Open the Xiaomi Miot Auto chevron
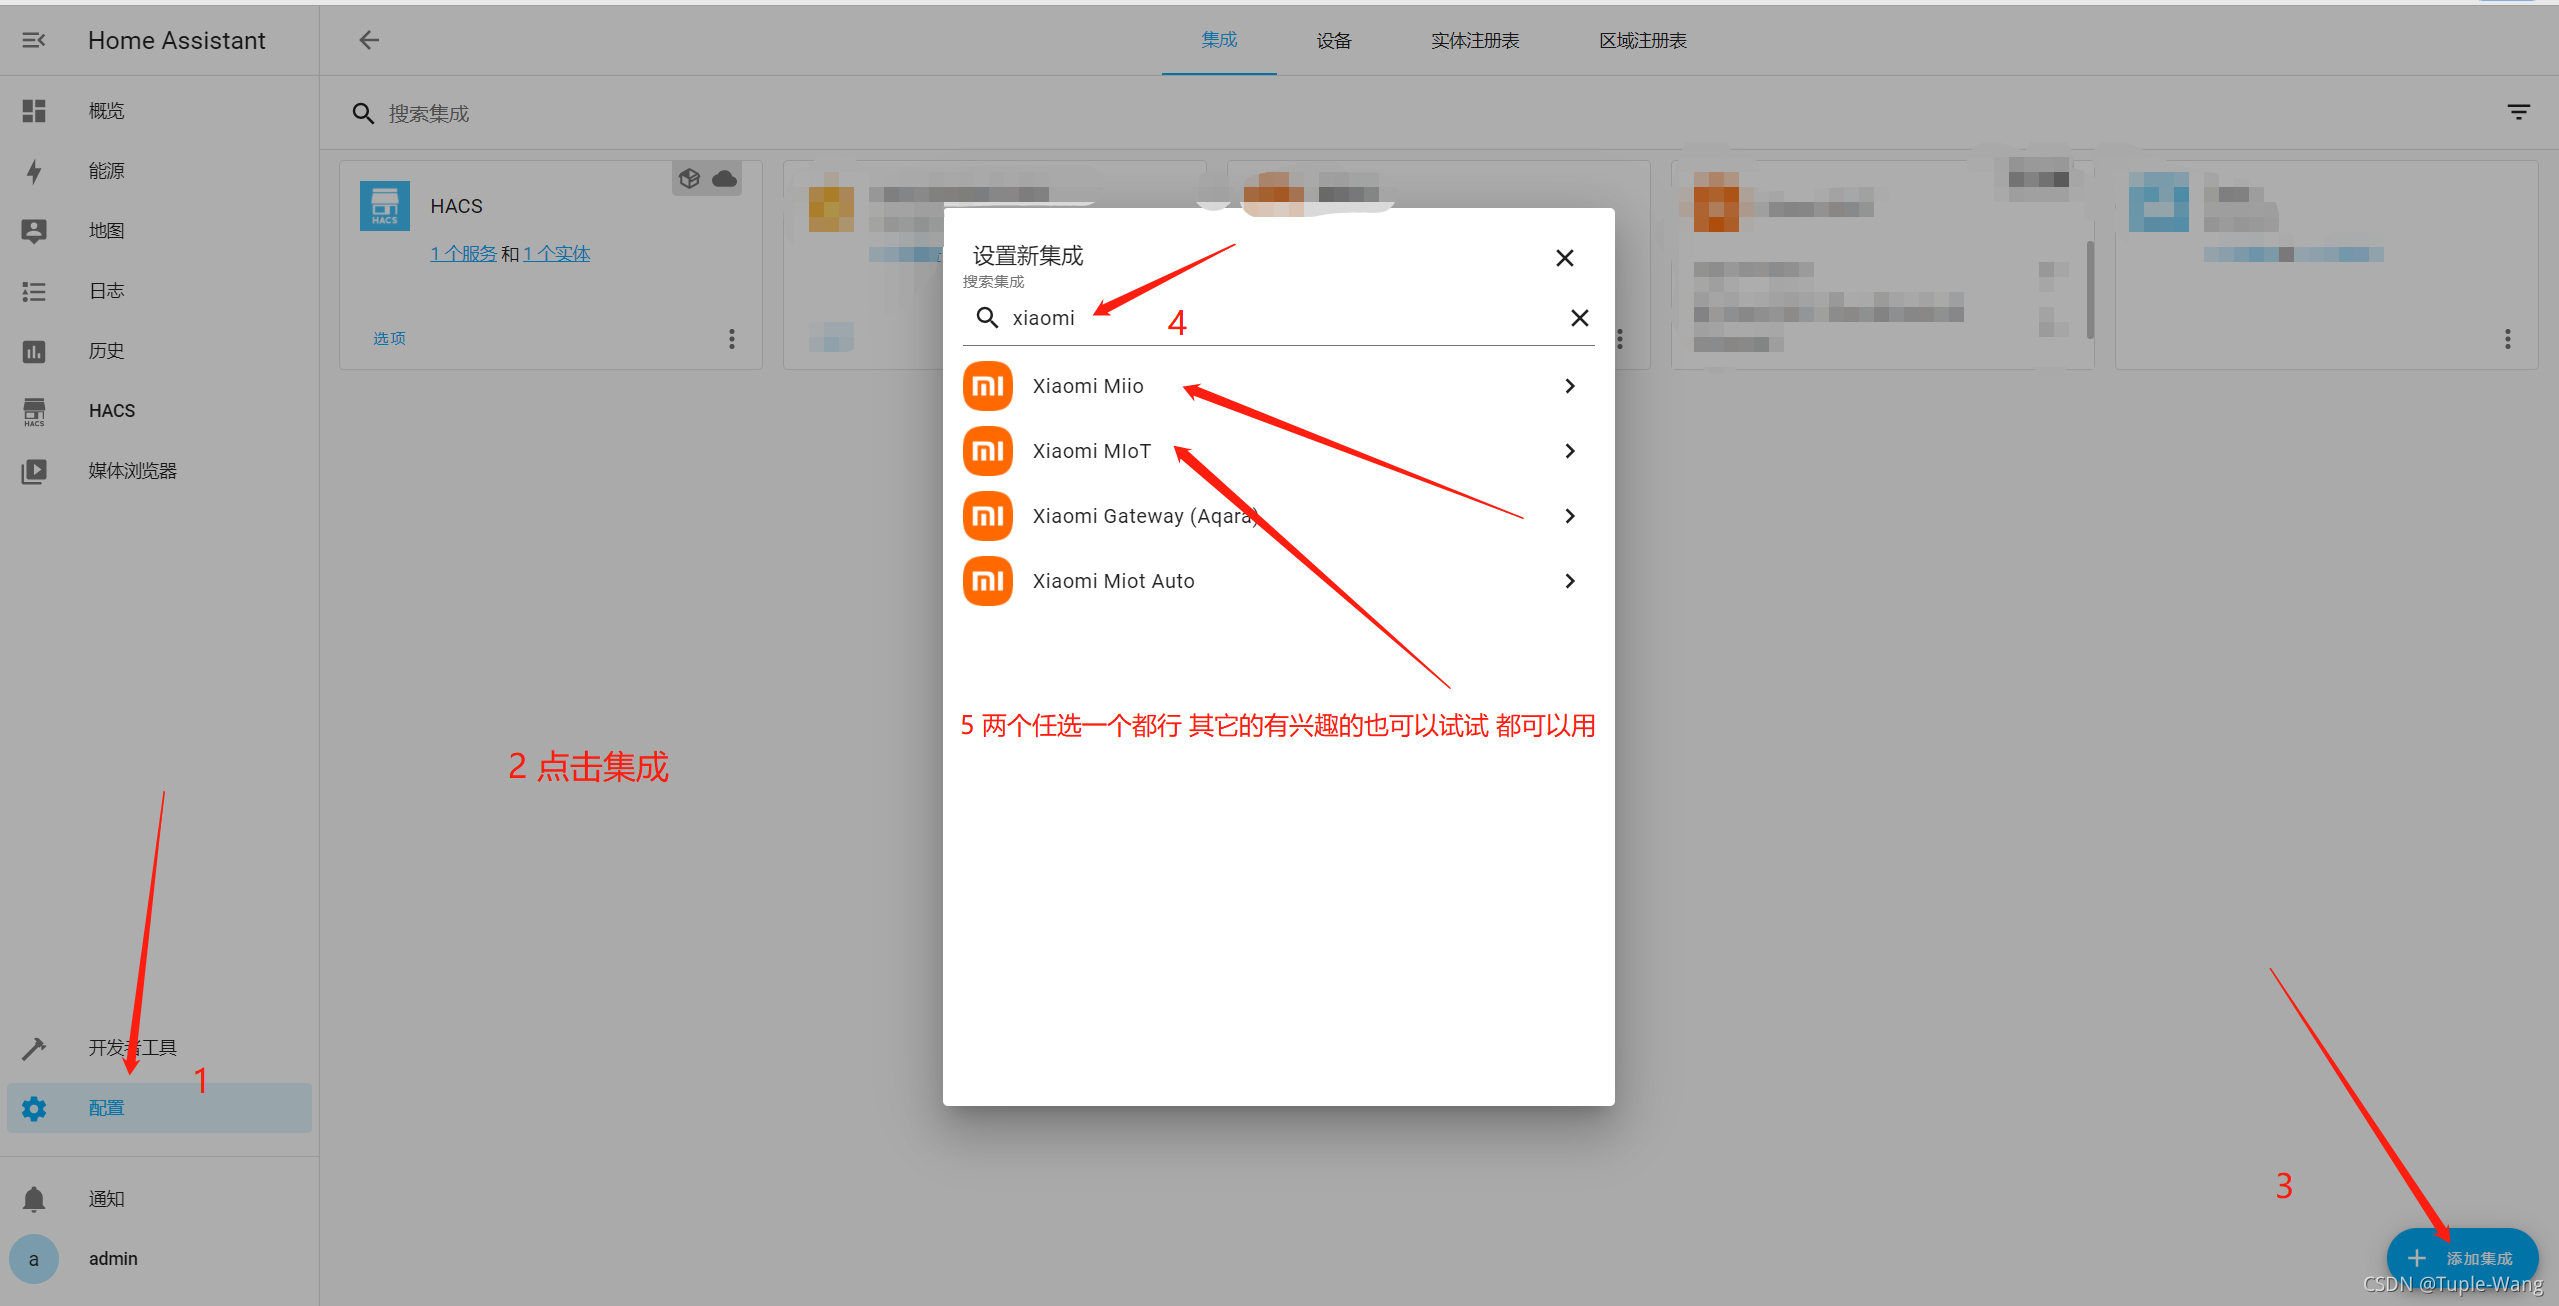This screenshot has width=2559, height=1306. coord(1569,581)
